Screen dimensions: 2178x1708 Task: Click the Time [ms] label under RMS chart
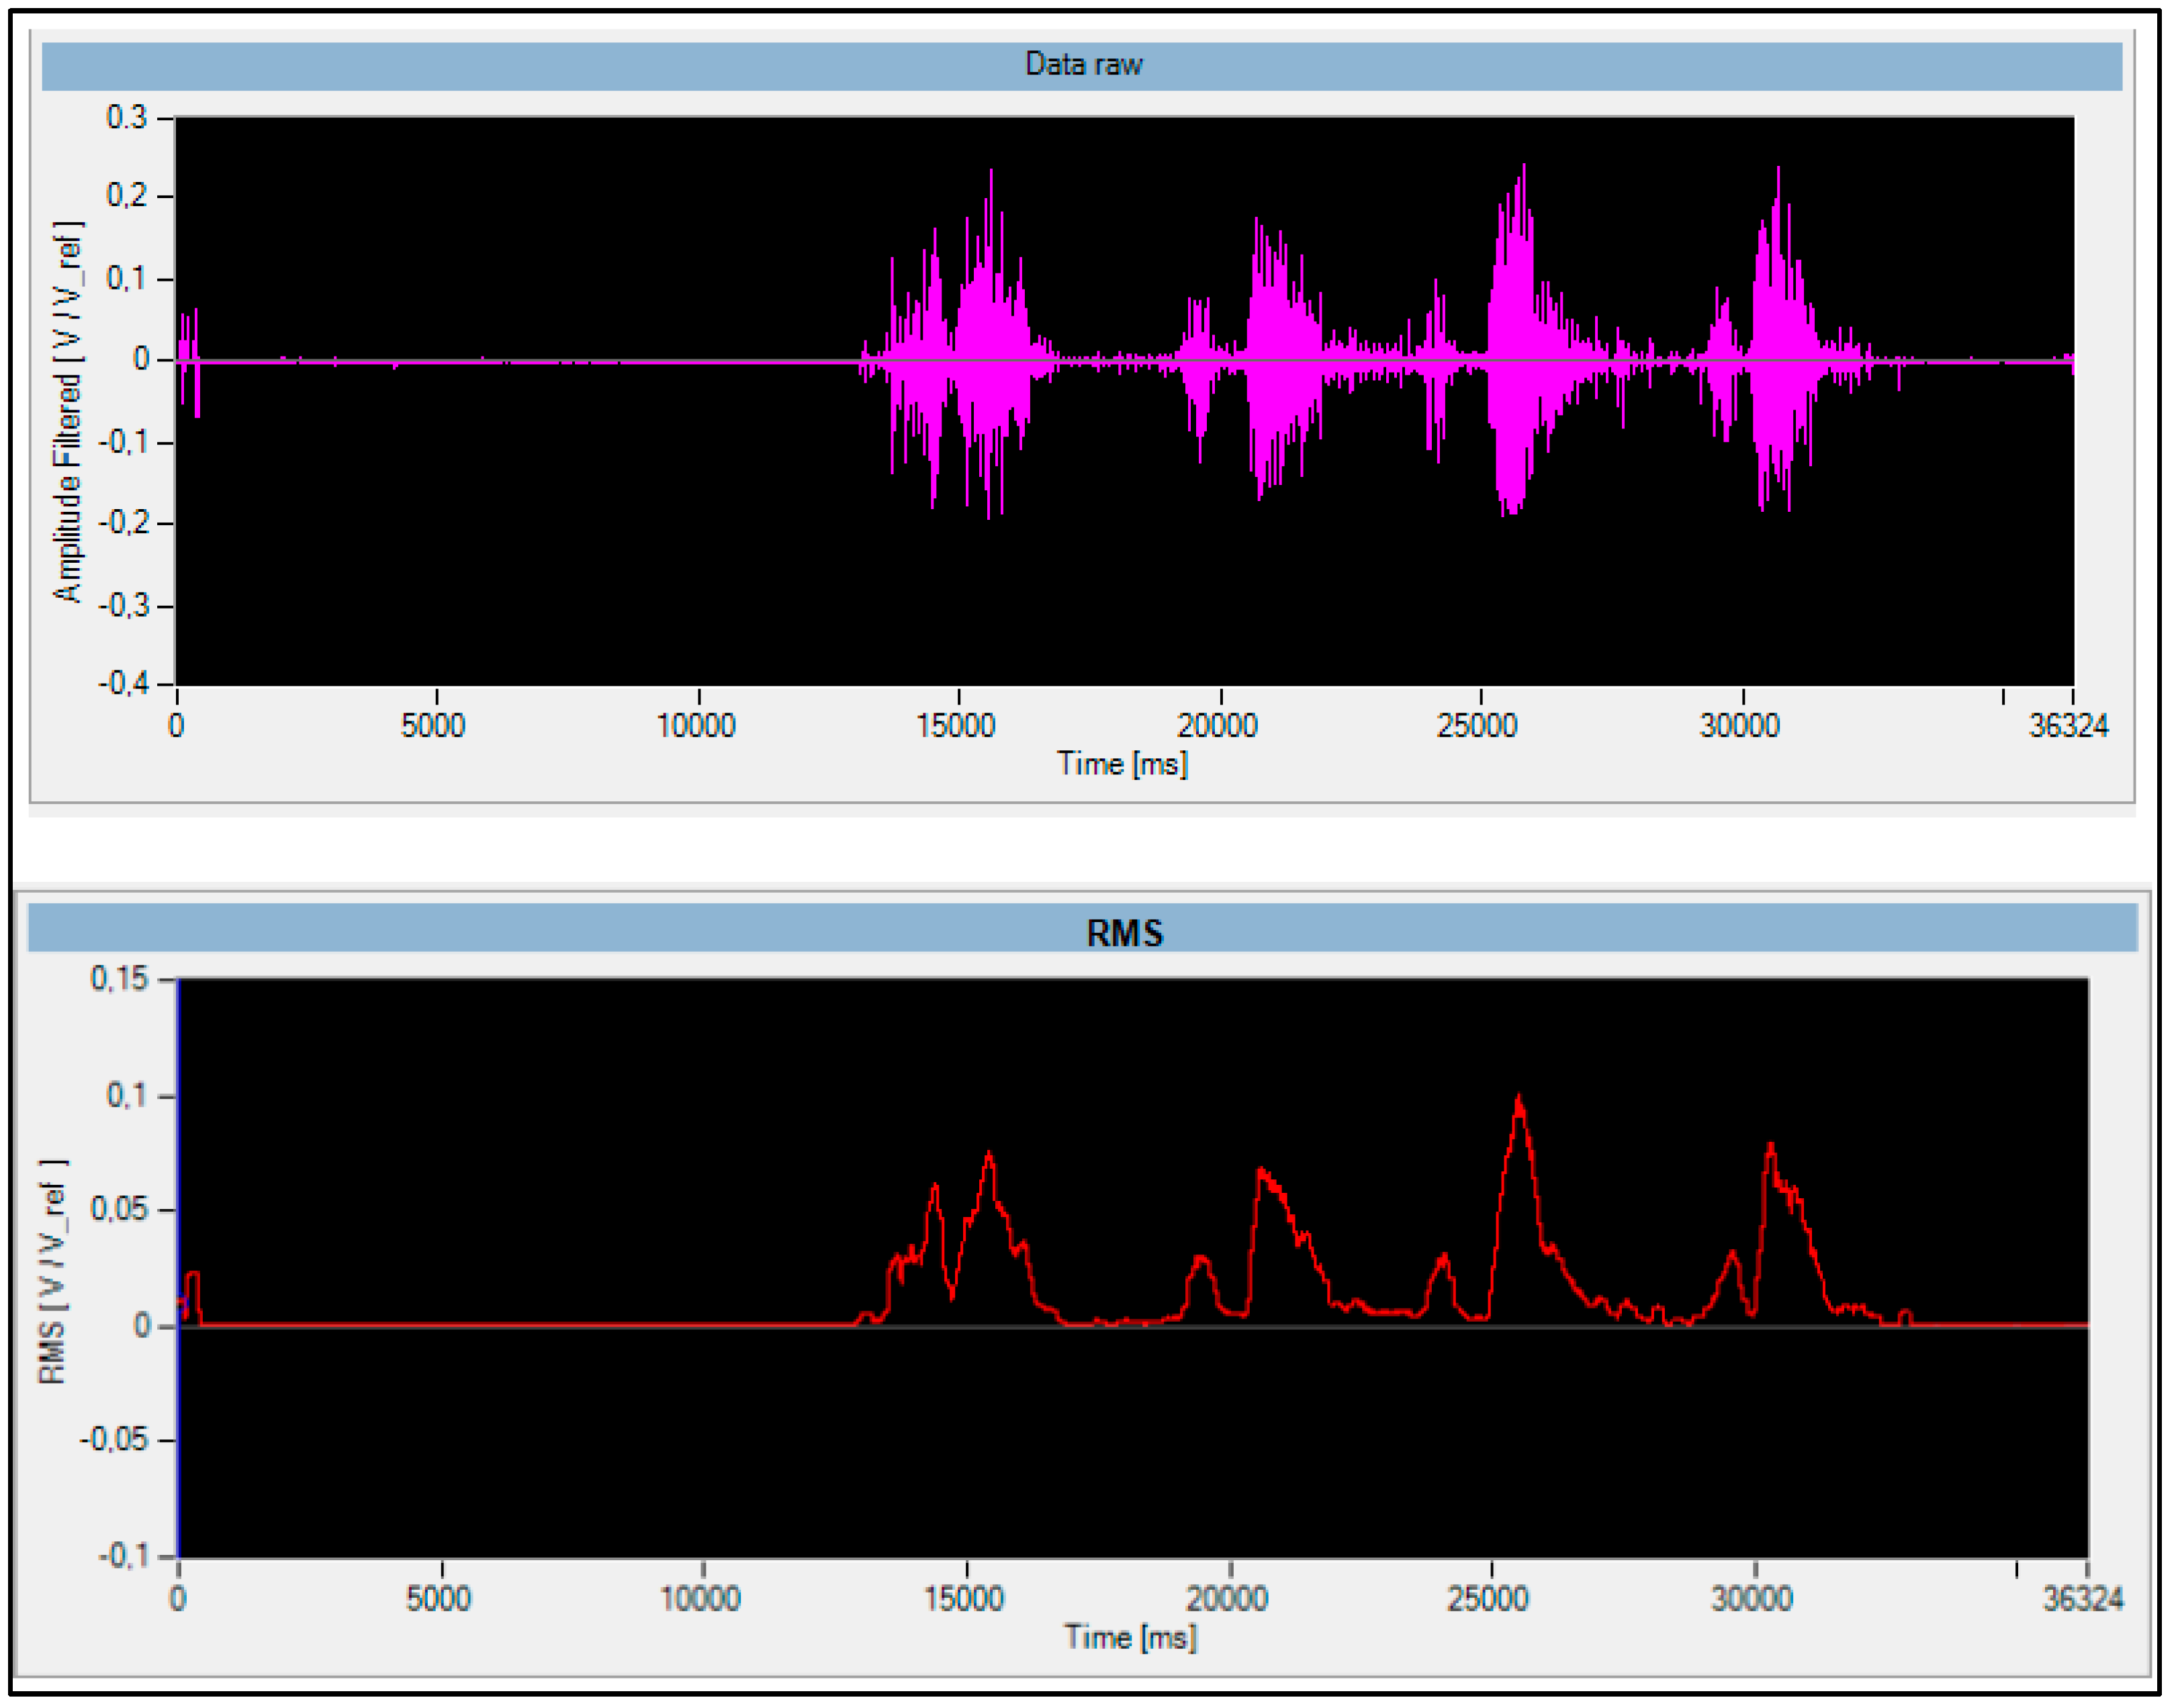[x=1130, y=1637]
